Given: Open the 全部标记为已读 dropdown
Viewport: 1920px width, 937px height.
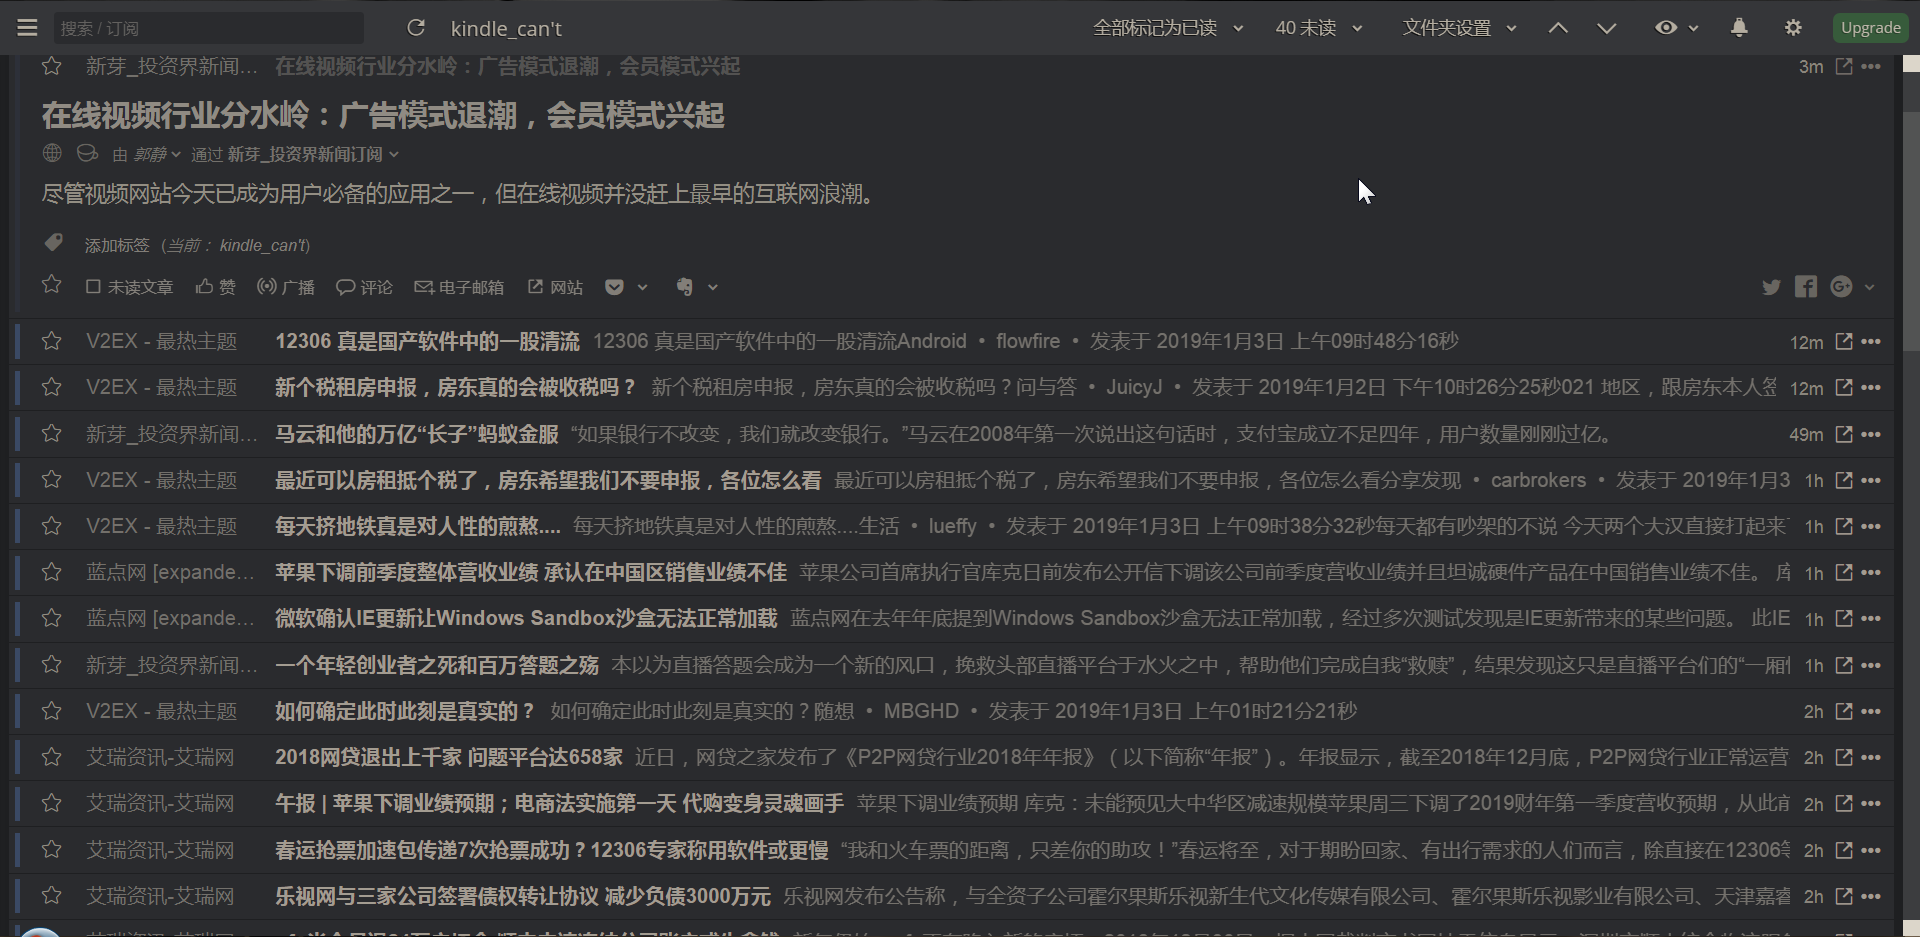Looking at the screenshot, I should pyautogui.click(x=1167, y=27).
